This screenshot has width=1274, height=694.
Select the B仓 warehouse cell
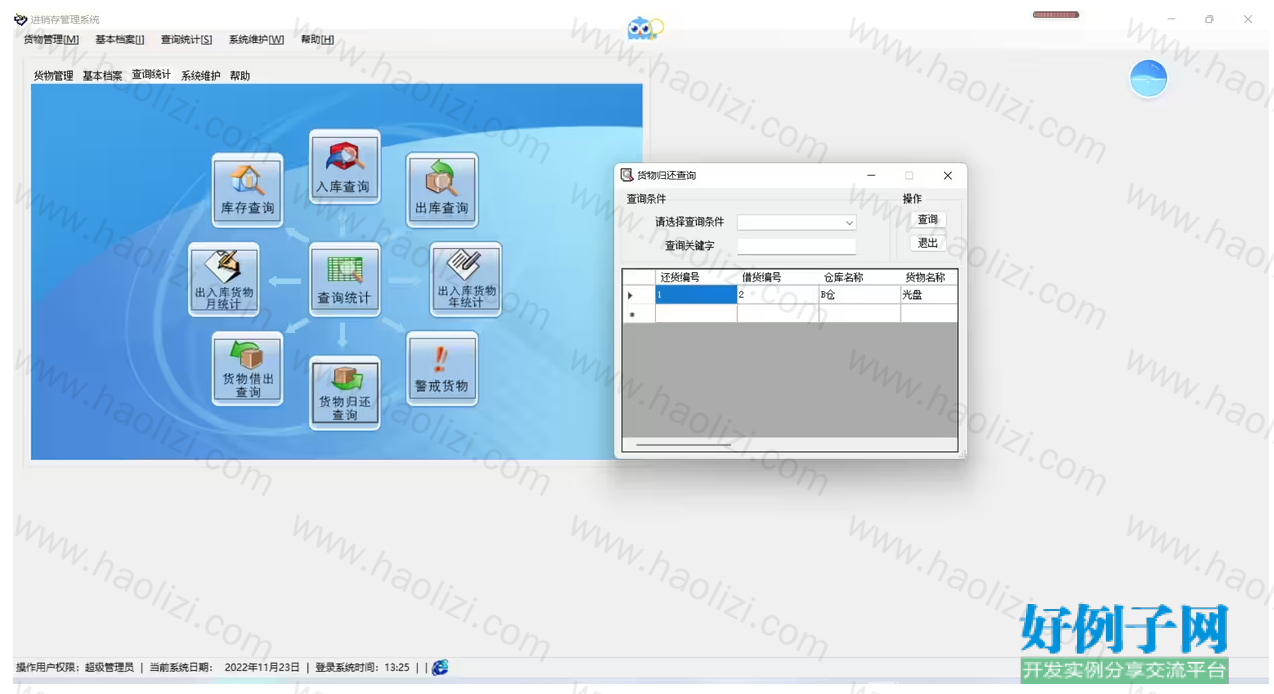point(860,295)
